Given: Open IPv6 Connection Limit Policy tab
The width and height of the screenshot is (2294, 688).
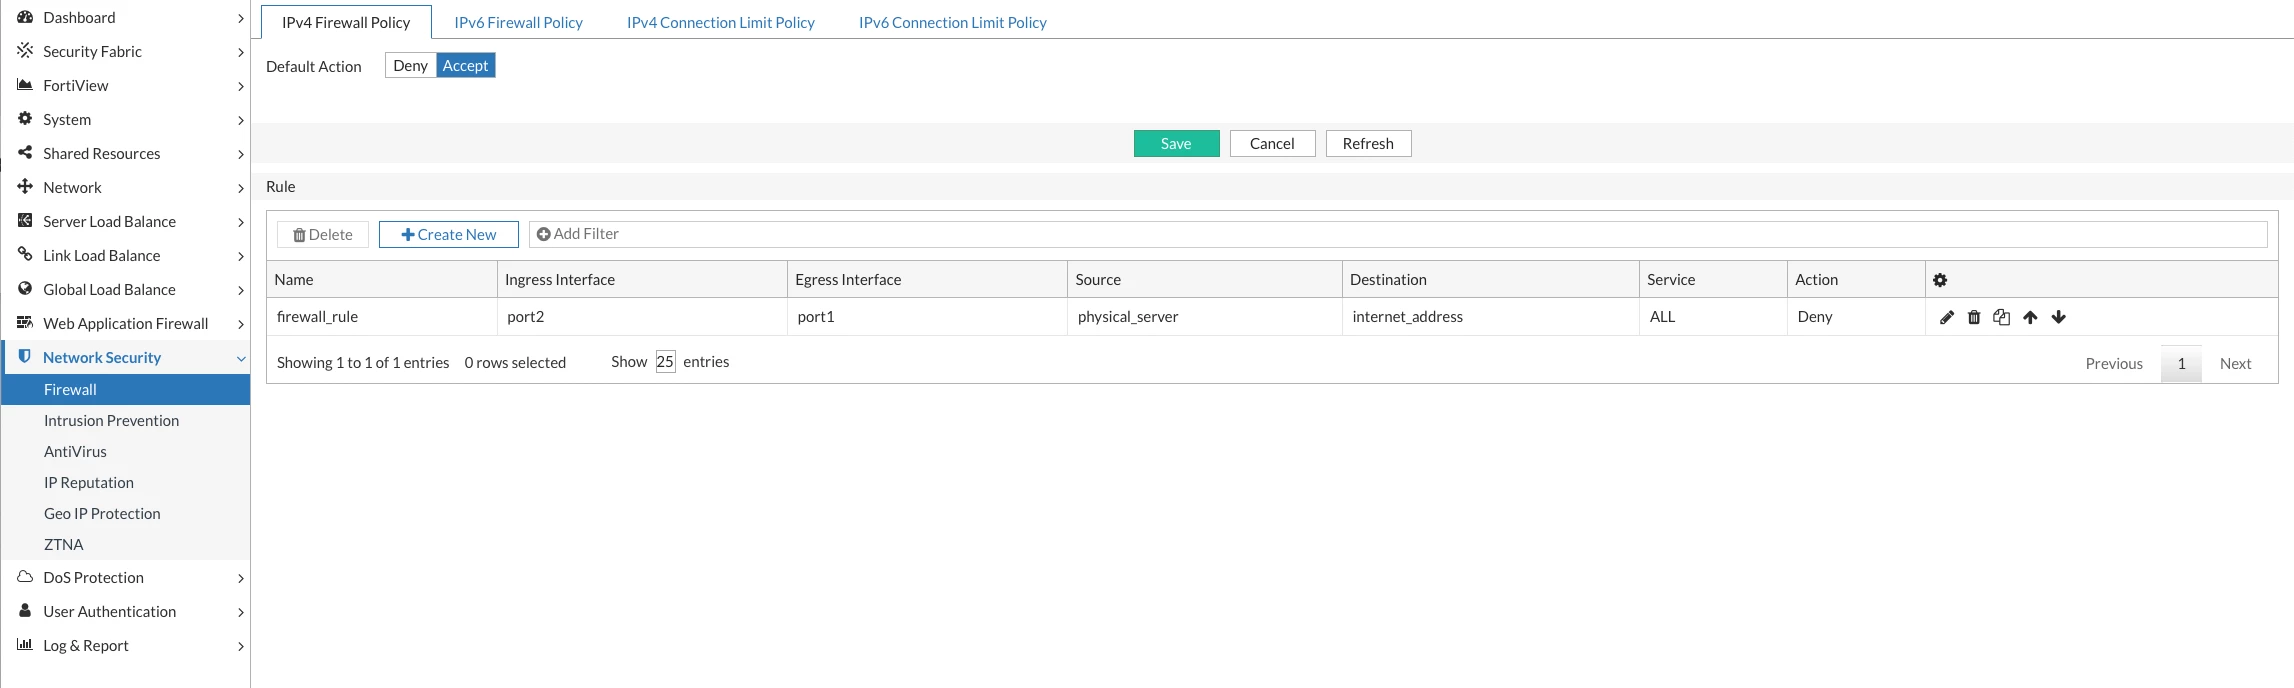Looking at the screenshot, I should click(953, 22).
